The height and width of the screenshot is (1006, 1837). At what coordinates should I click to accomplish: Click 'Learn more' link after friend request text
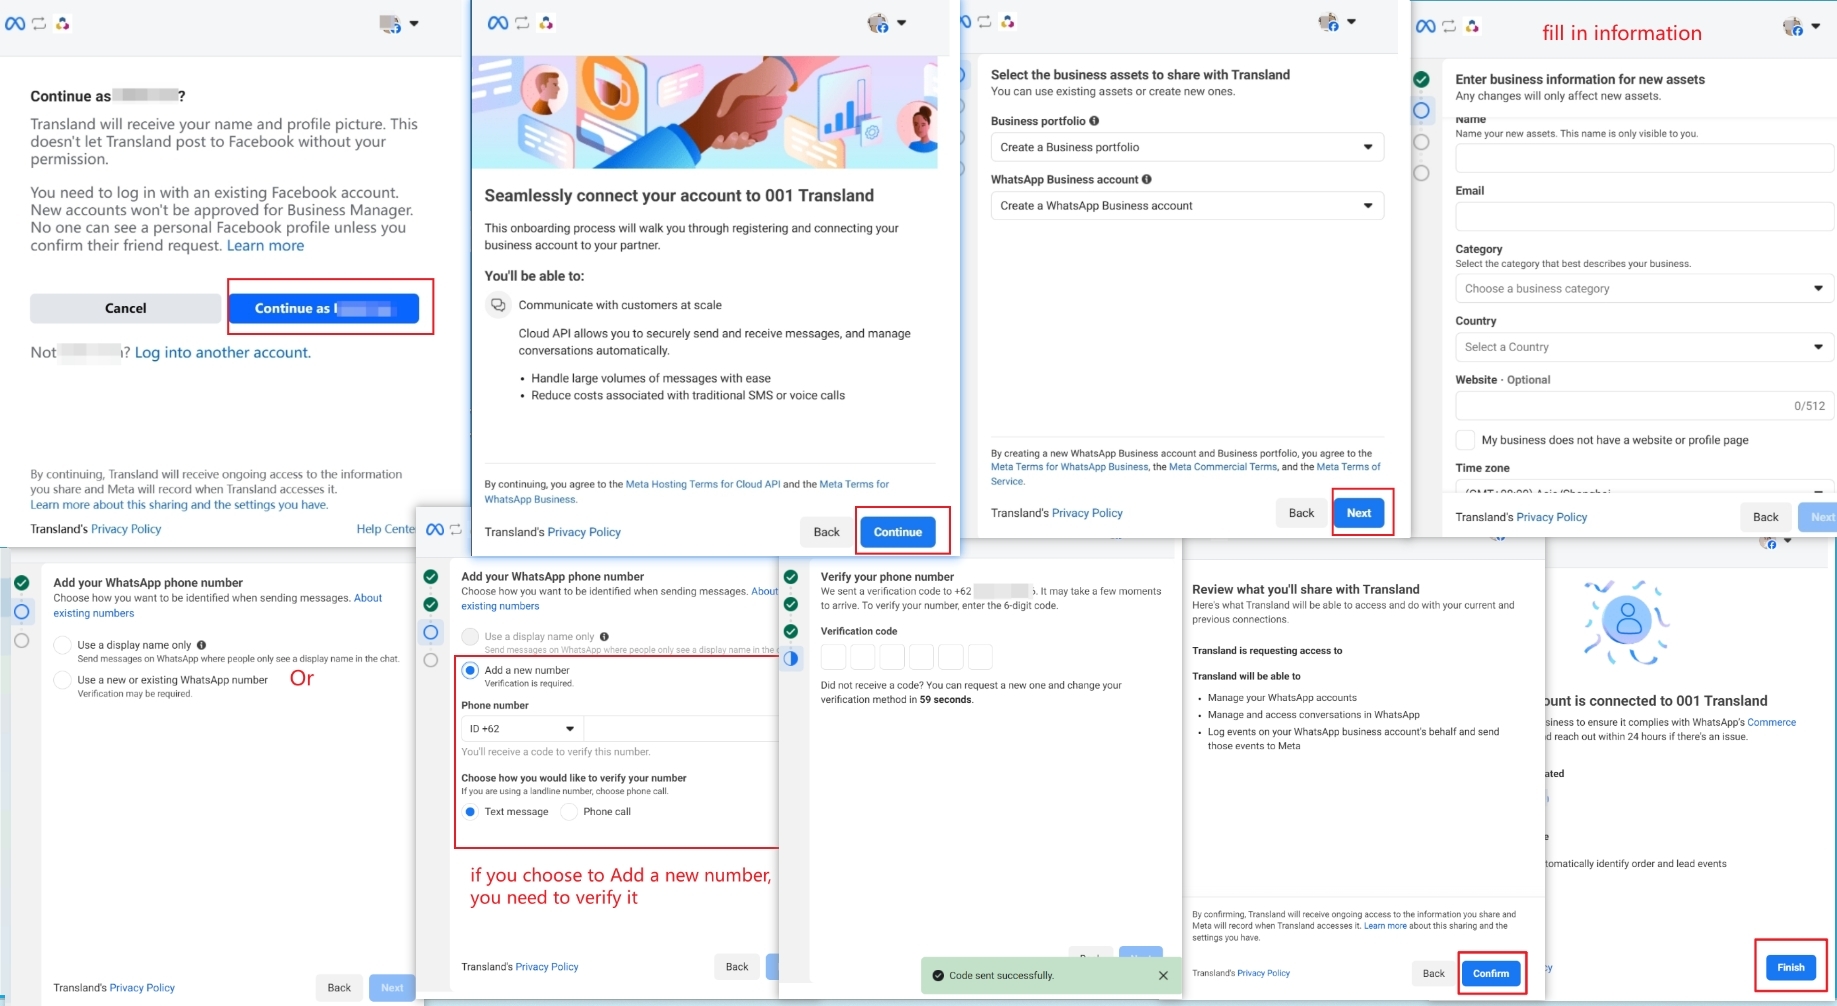(x=265, y=246)
